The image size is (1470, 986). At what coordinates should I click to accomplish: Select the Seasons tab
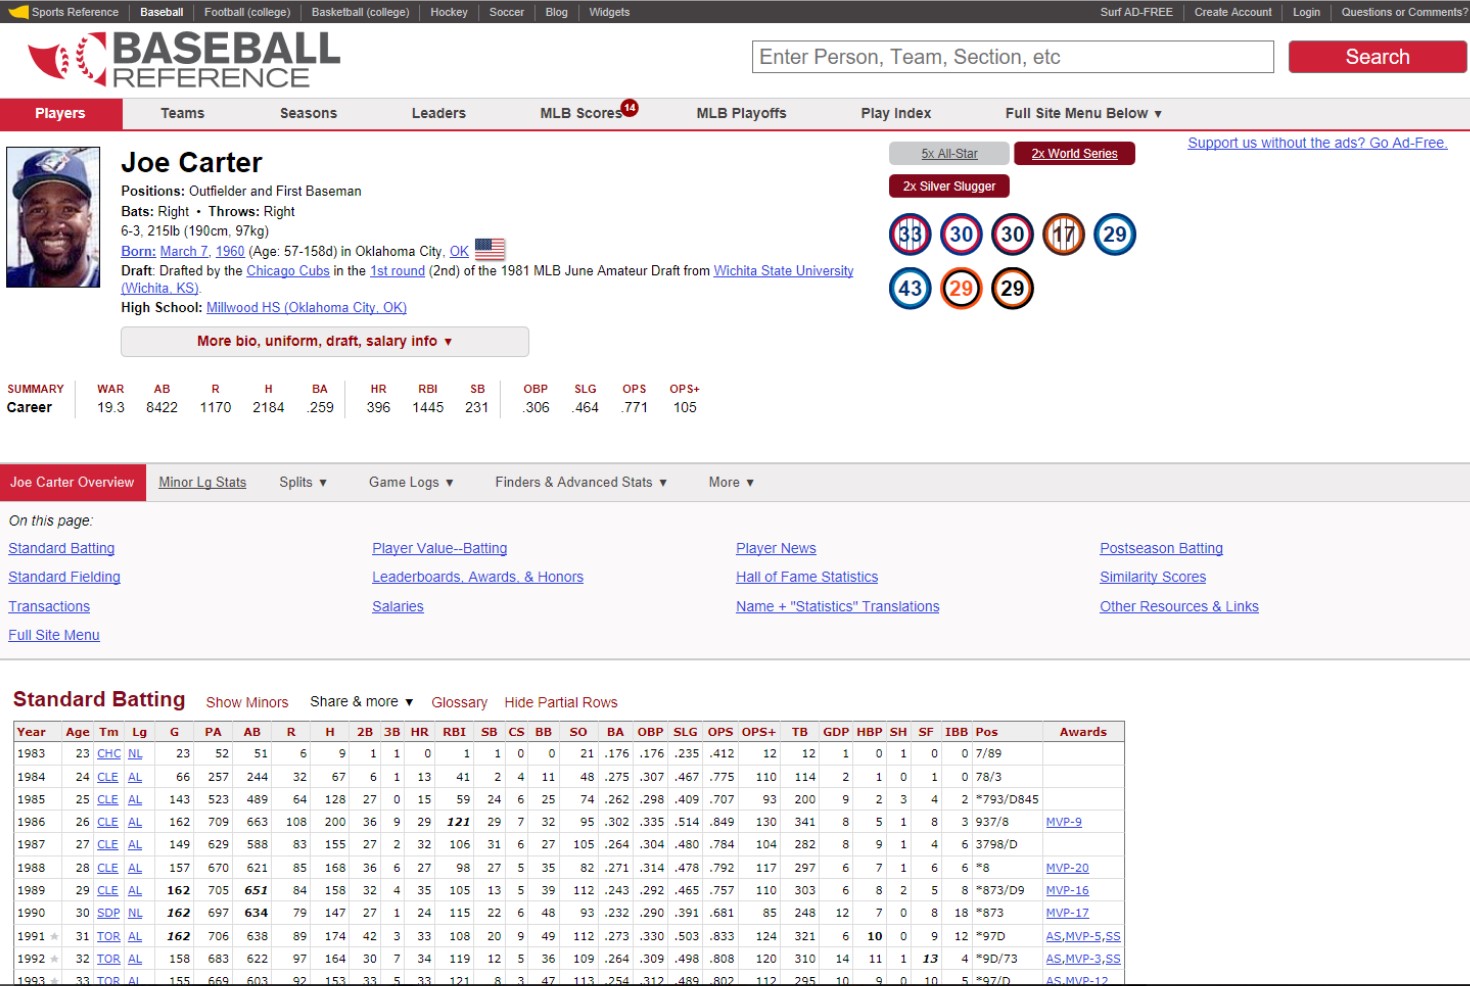click(308, 113)
